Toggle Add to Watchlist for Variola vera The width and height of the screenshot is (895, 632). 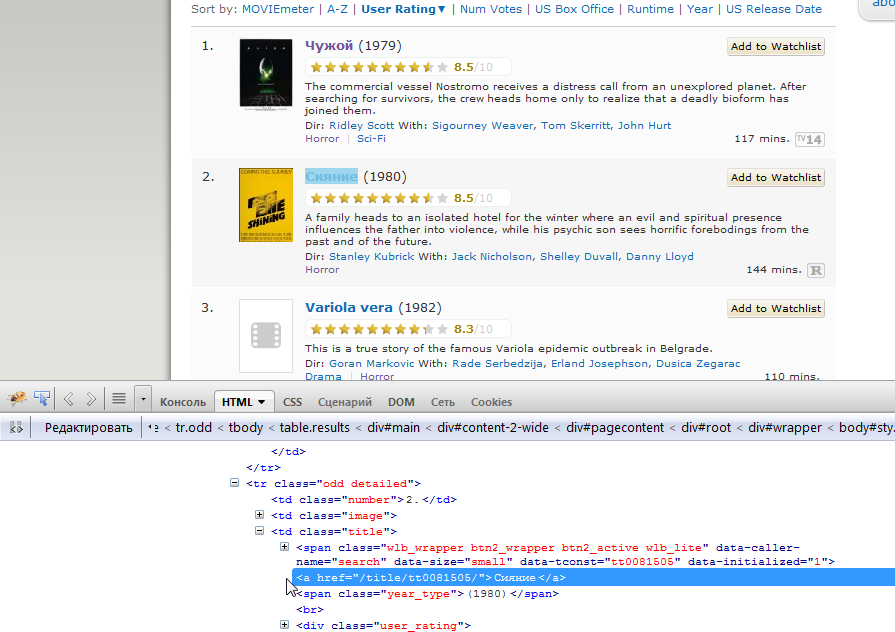pos(775,307)
